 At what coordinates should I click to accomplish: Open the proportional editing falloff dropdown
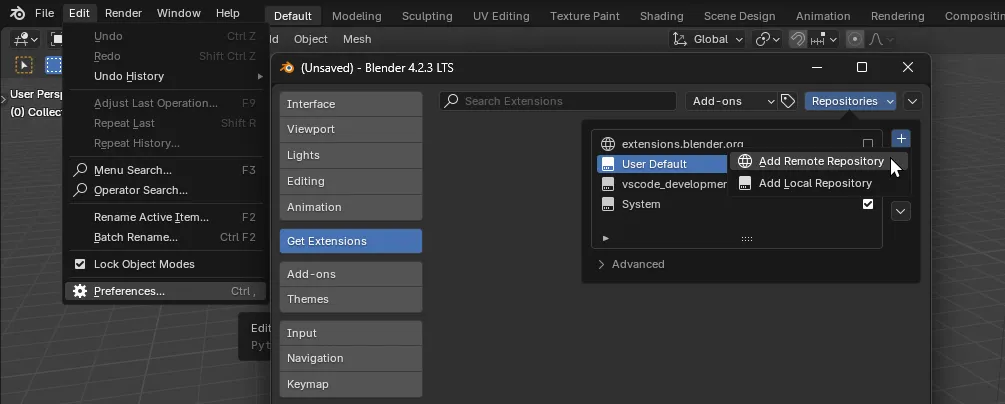(880, 40)
